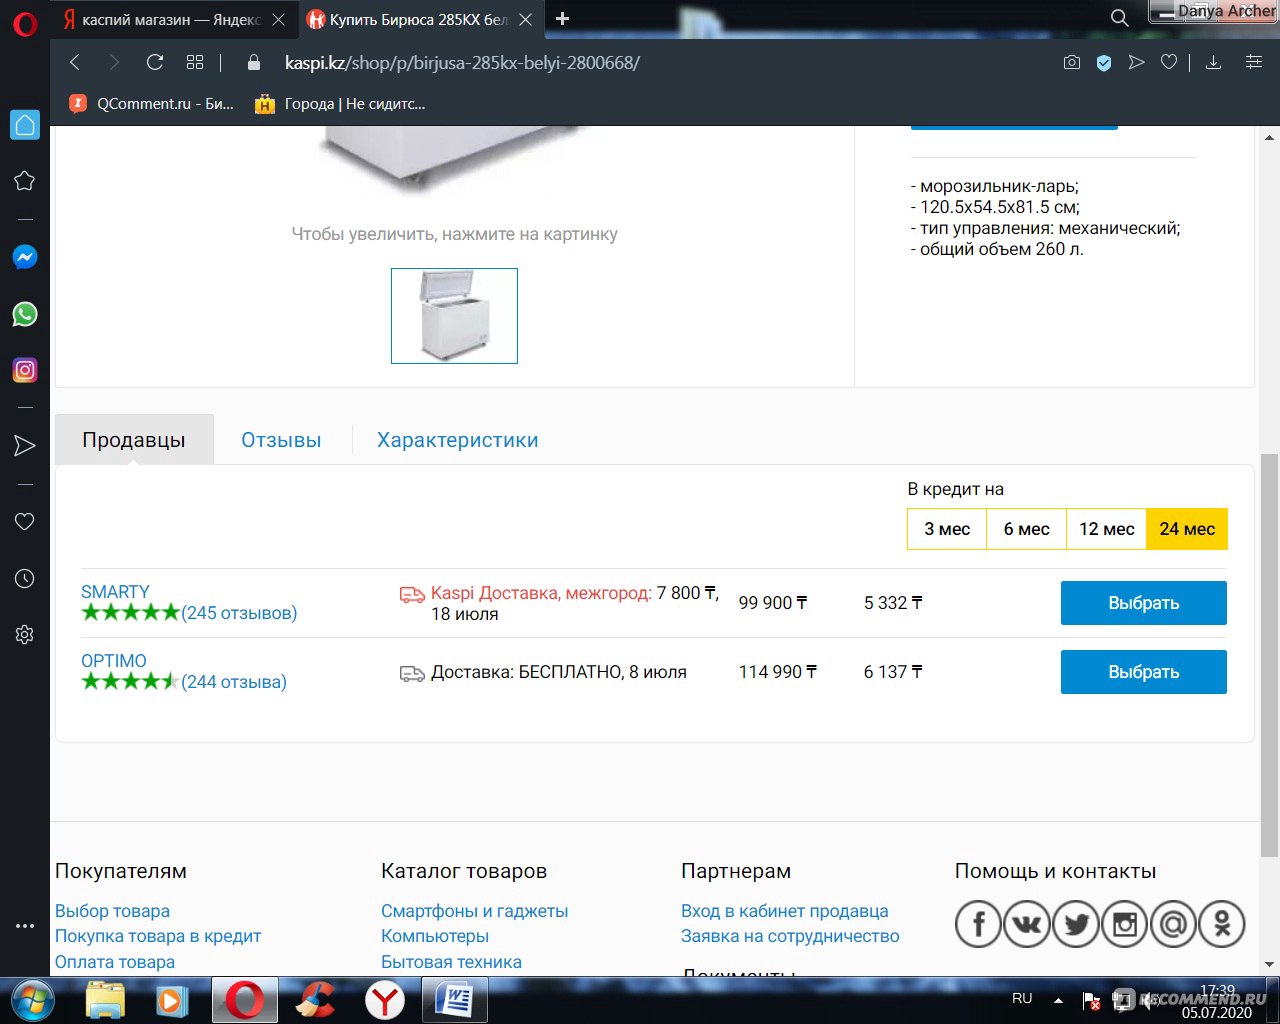
Task: Click the freezer thumbnail image
Action: coord(454,316)
